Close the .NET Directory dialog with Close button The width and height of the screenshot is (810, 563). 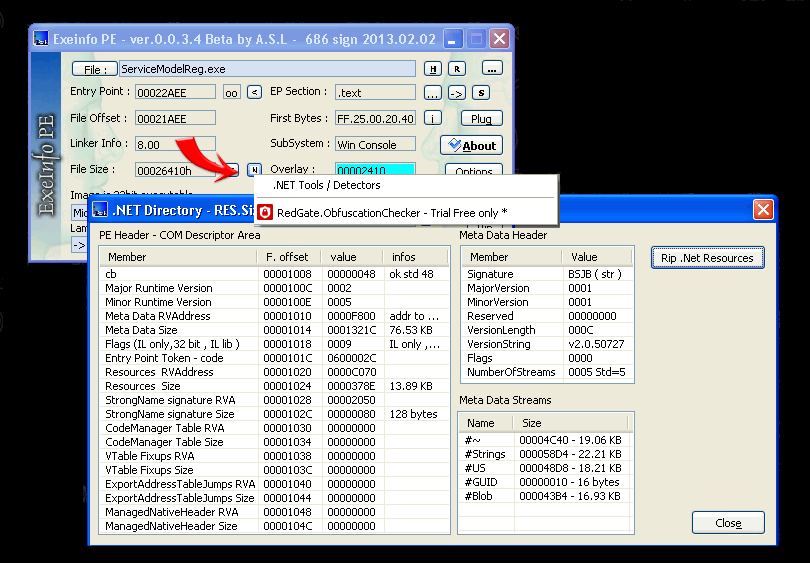click(728, 523)
